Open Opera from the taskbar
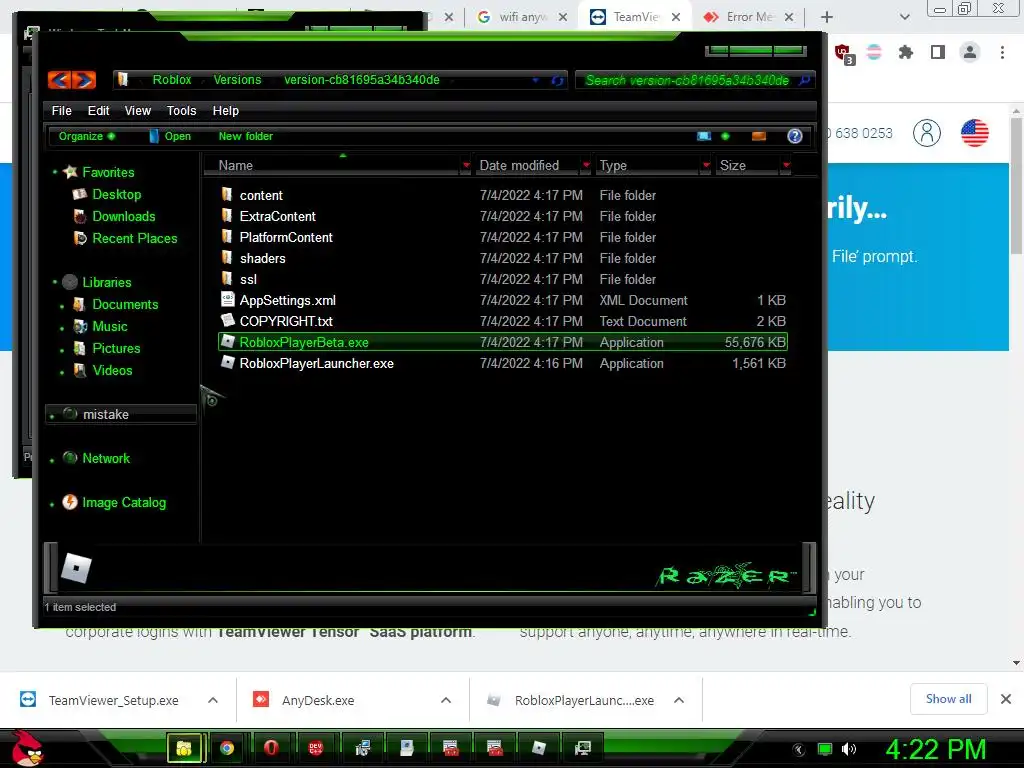 click(x=271, y=748)
